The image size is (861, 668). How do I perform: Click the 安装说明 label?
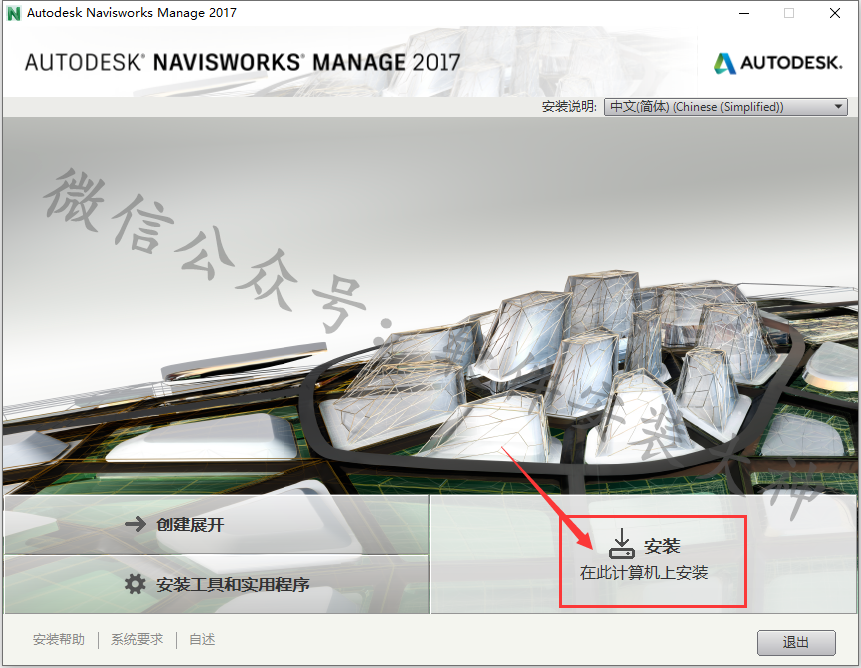569,106
